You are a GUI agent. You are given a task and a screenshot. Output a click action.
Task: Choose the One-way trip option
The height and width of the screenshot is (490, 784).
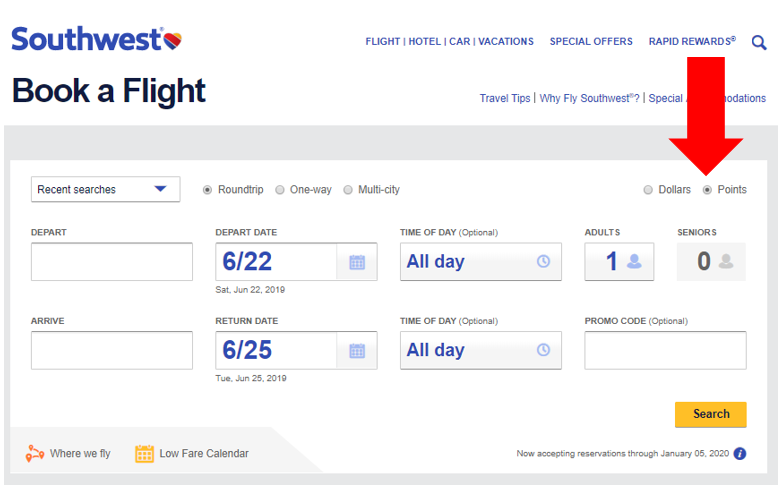(x=280, y=190)
